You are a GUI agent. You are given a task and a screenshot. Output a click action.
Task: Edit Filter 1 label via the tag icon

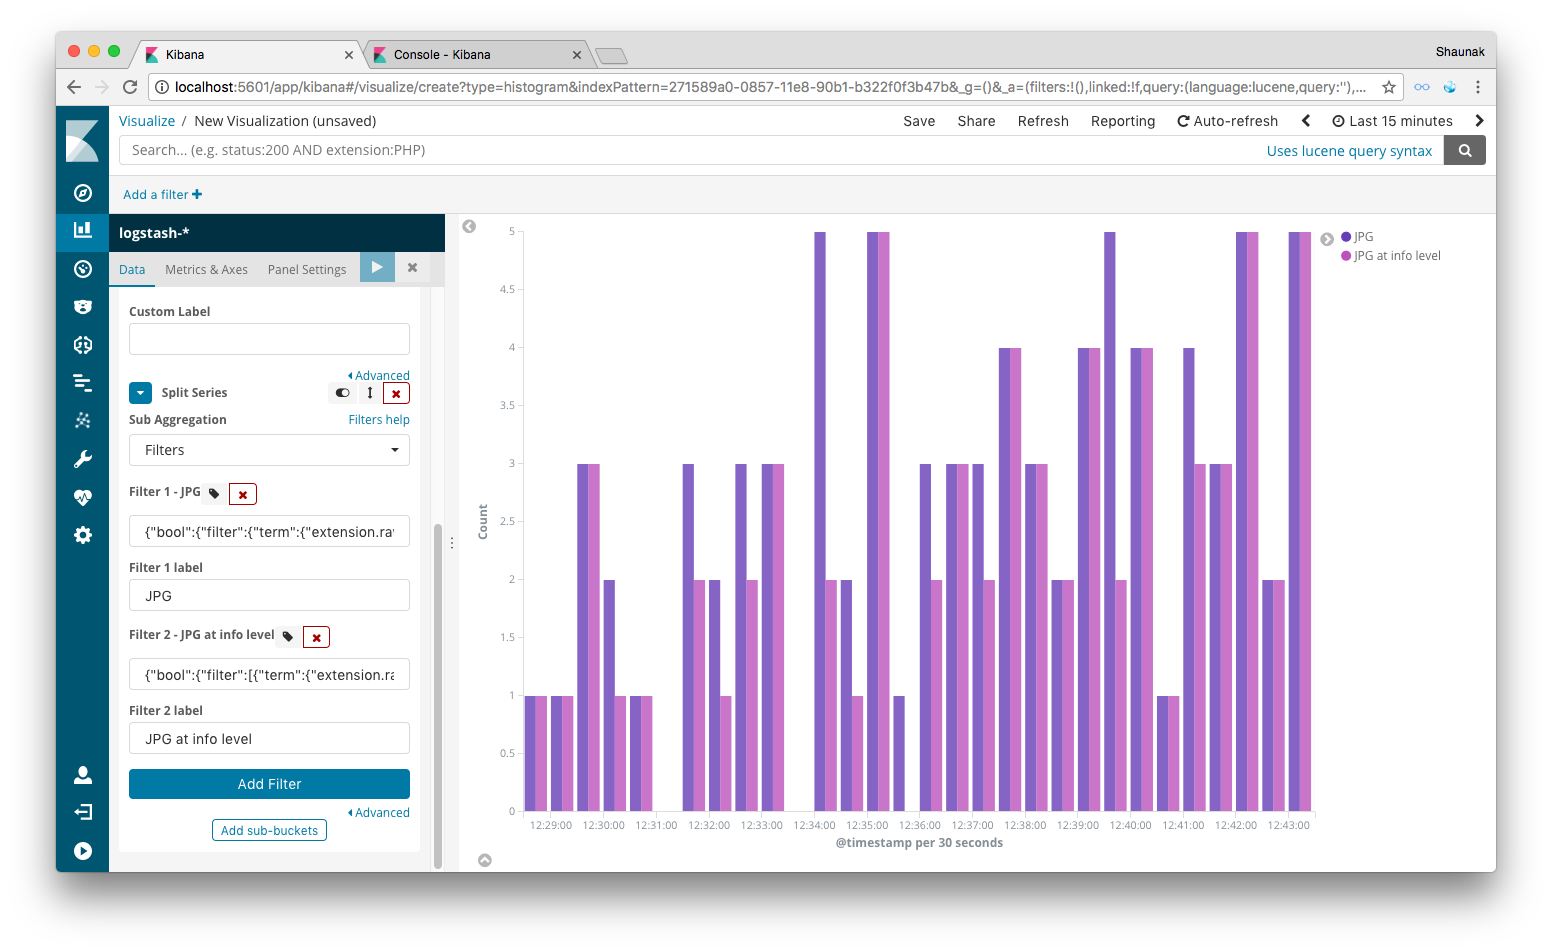(x=214, y=493)
